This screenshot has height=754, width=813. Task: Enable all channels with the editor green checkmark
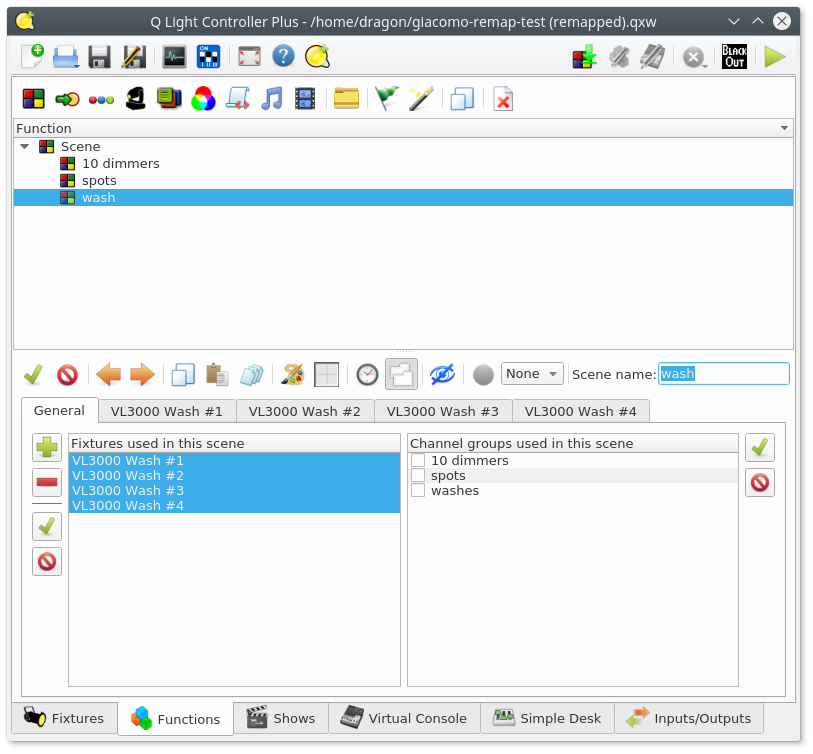pos(33,374)
